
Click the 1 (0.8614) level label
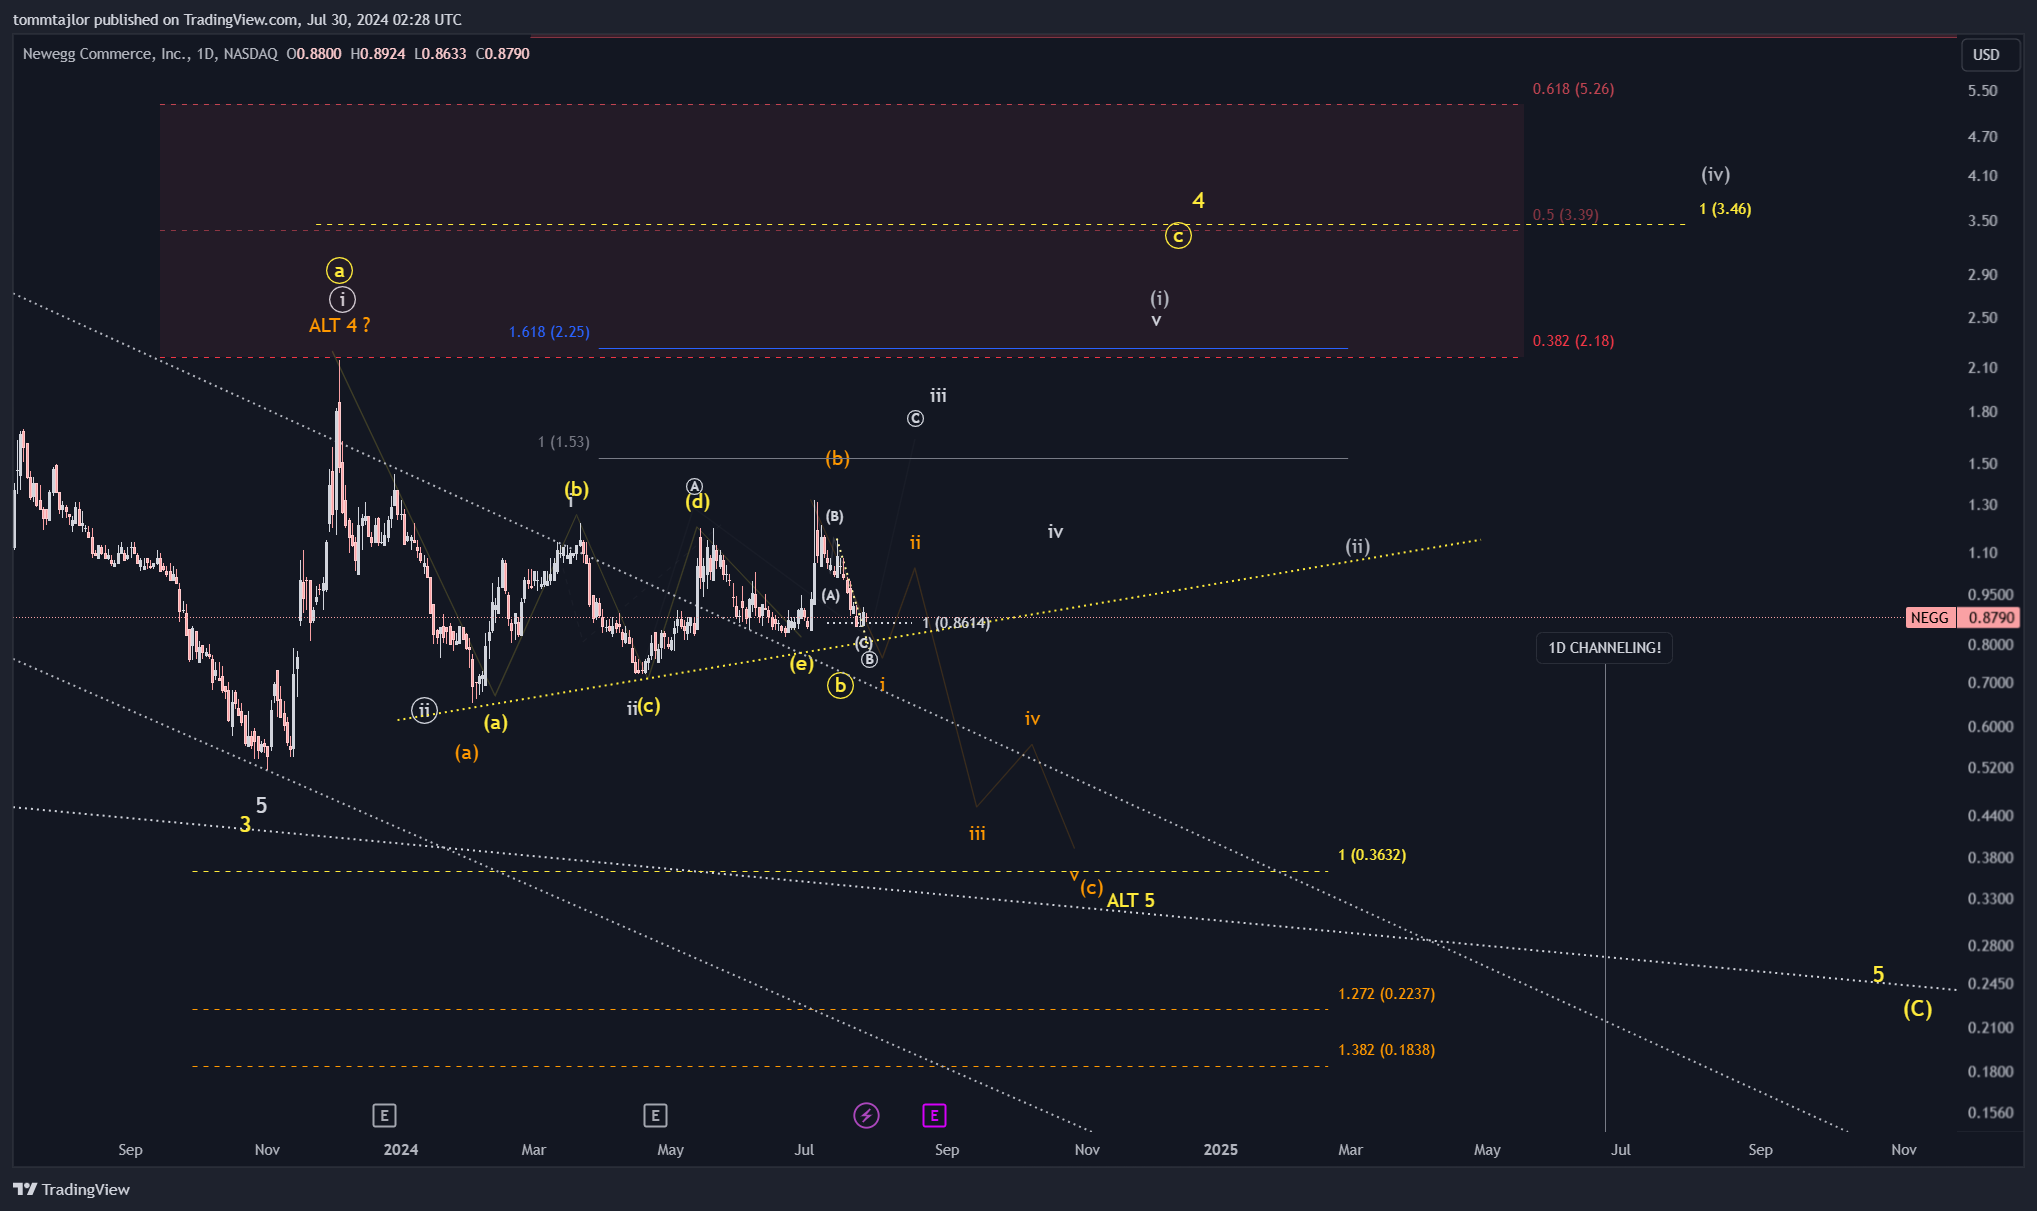pos(956,623)
